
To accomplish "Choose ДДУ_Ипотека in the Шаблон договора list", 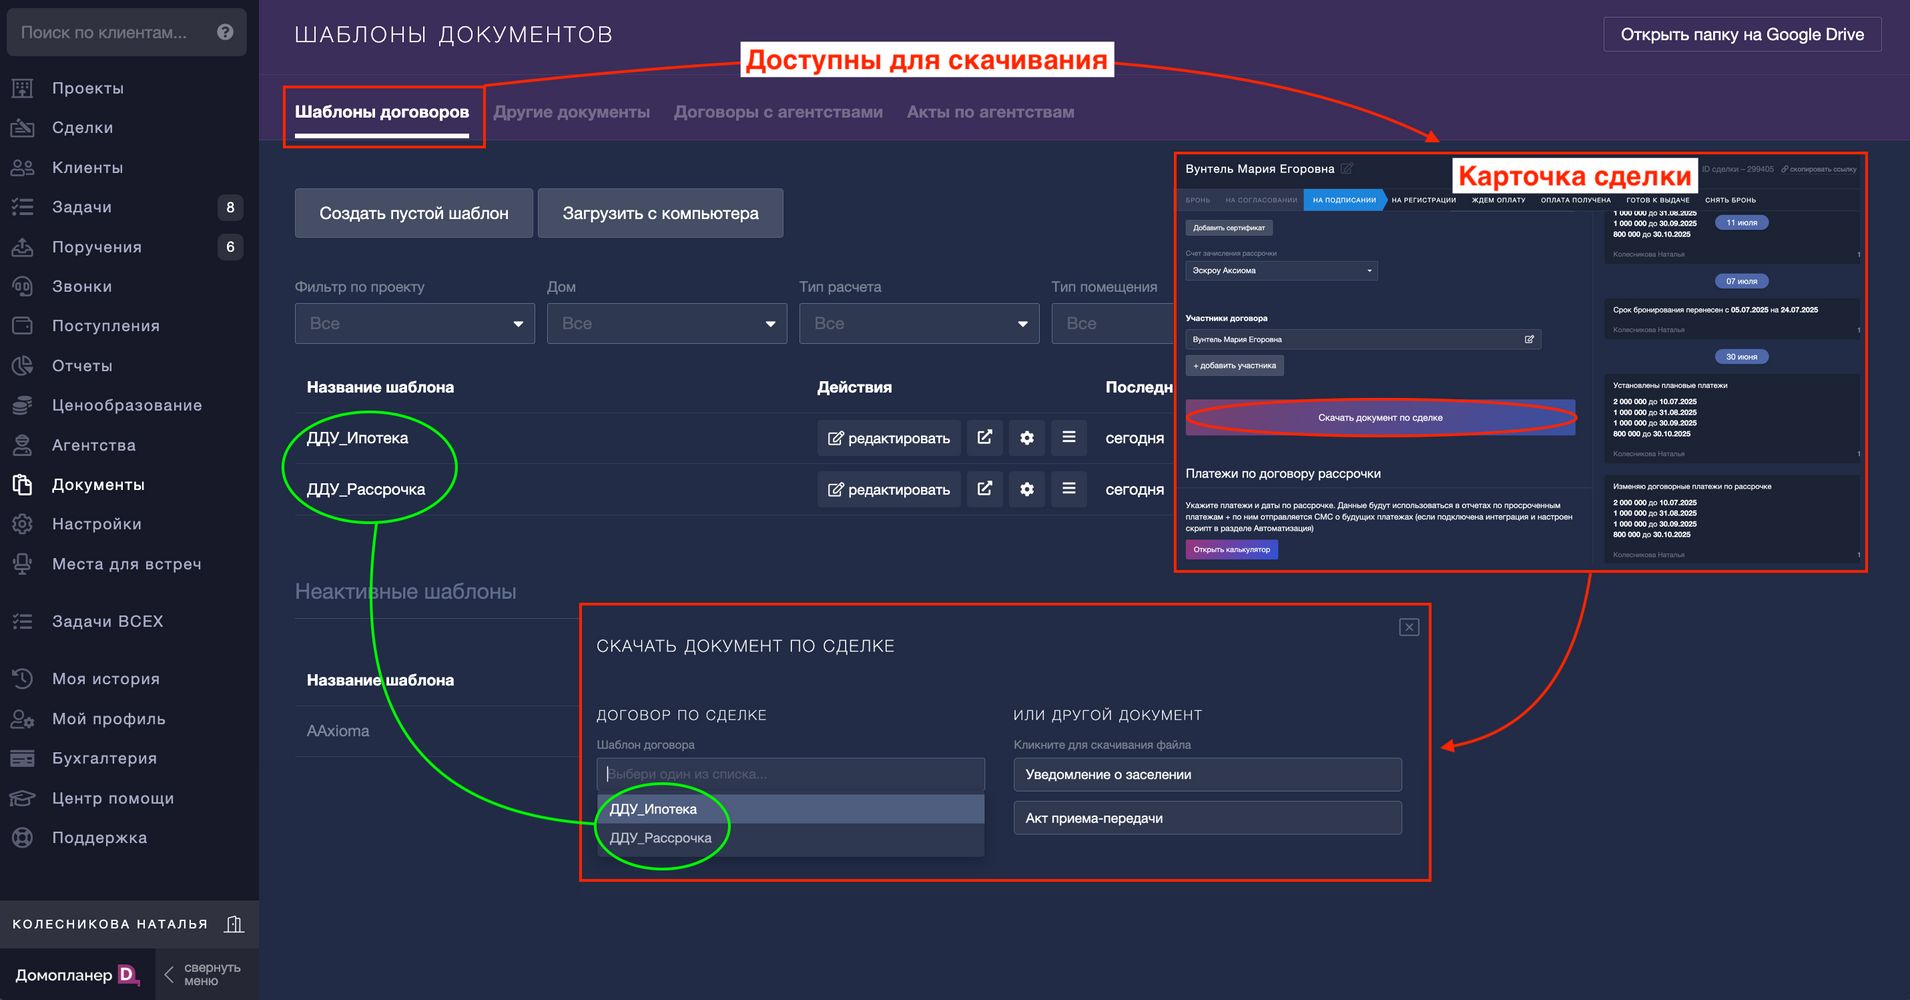I will [791, 809].
